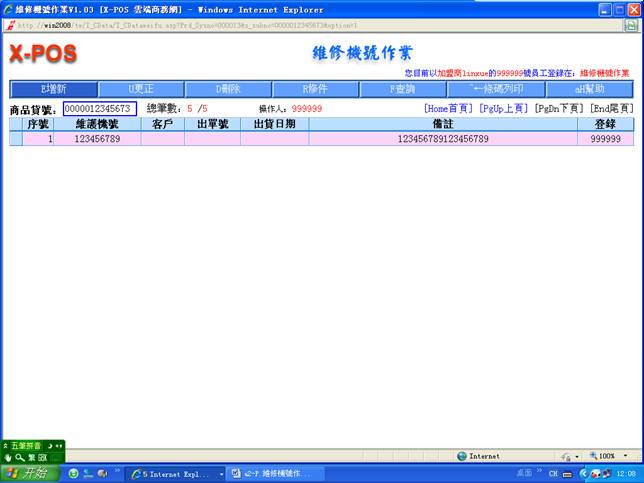This screenshot has width=644, height=483.
Task: Click the E增新 (add new) button
Action: (x=54, y=89)
